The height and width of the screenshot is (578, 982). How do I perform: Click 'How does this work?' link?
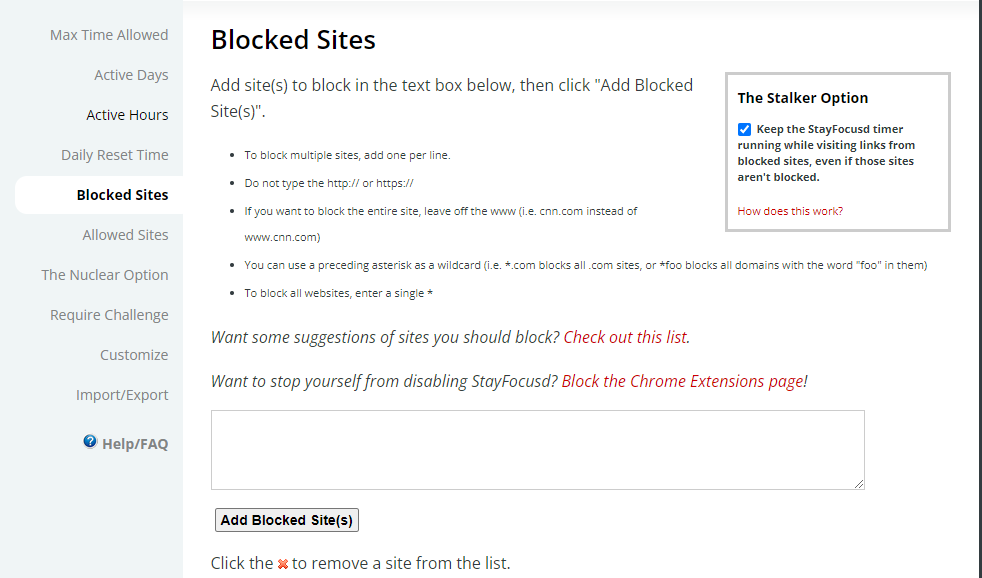pos(790,211)
